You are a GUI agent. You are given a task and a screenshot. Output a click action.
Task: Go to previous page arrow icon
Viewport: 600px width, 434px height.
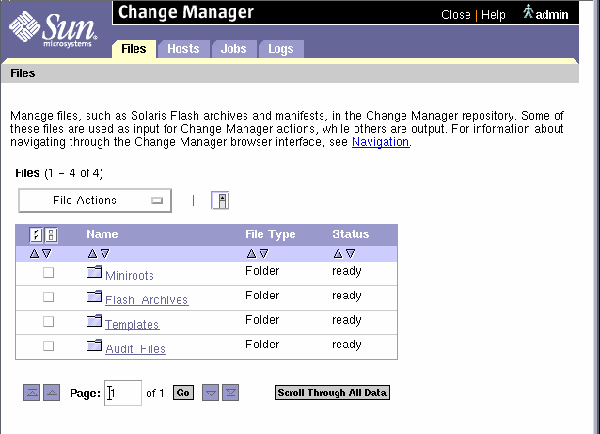[x=52, y=393]
